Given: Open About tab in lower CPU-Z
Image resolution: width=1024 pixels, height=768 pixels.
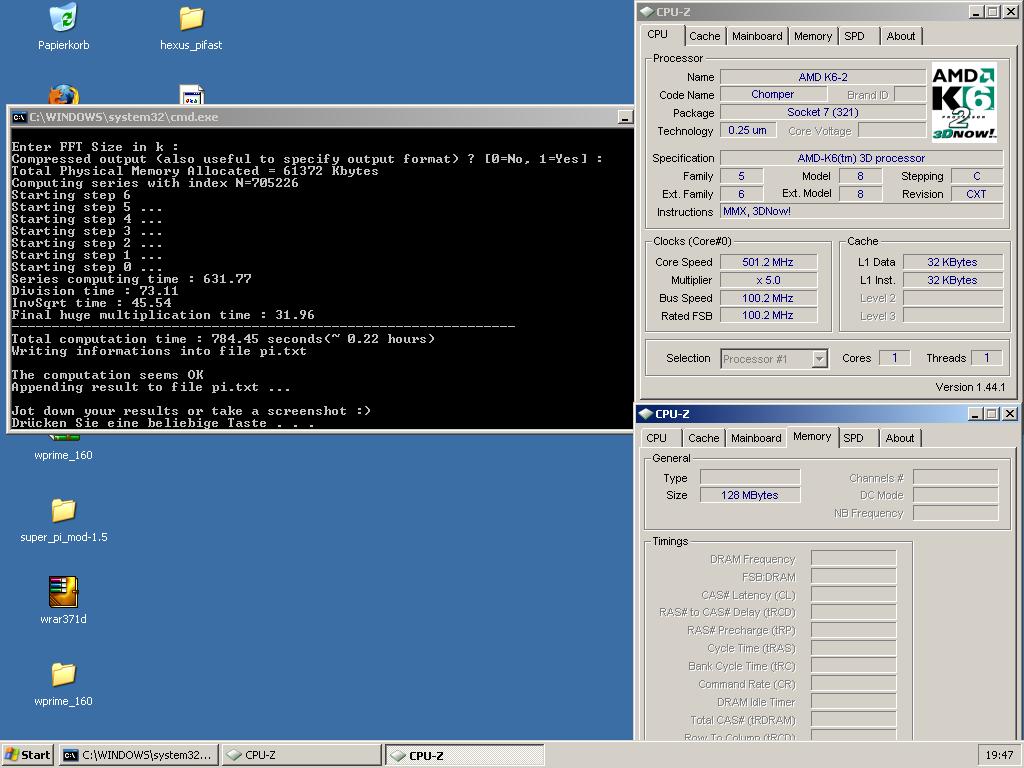Looking at the screenshot, I should [900, 438].
